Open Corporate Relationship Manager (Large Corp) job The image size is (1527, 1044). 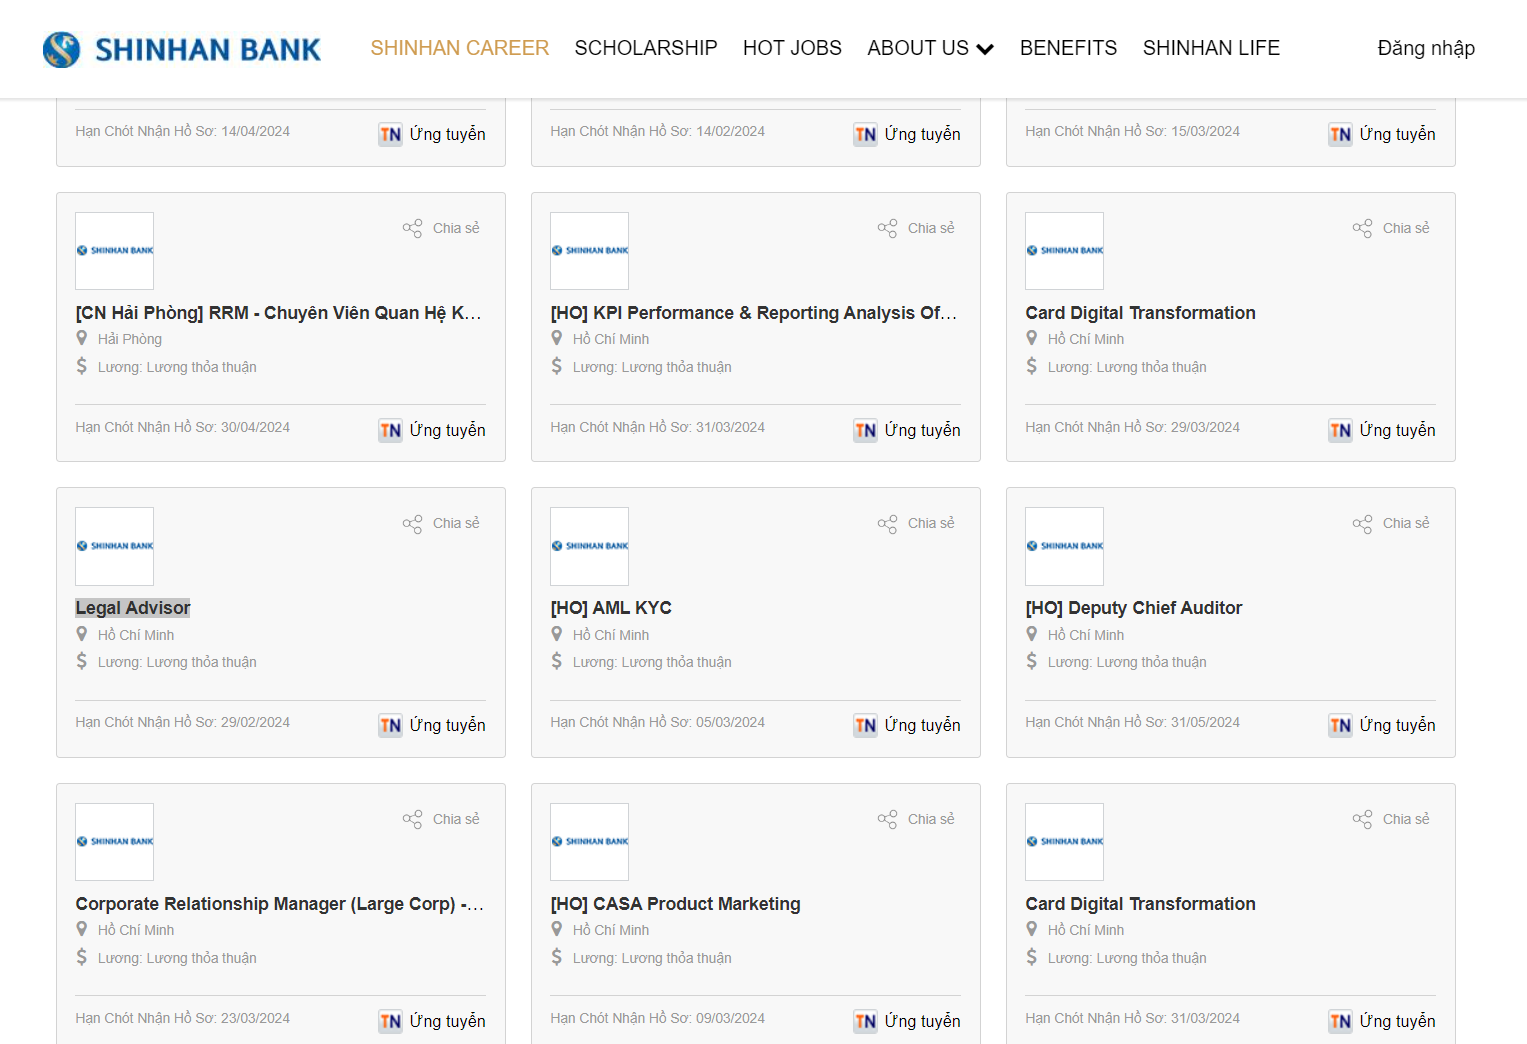pyautogui.click(x=279, y=904)
